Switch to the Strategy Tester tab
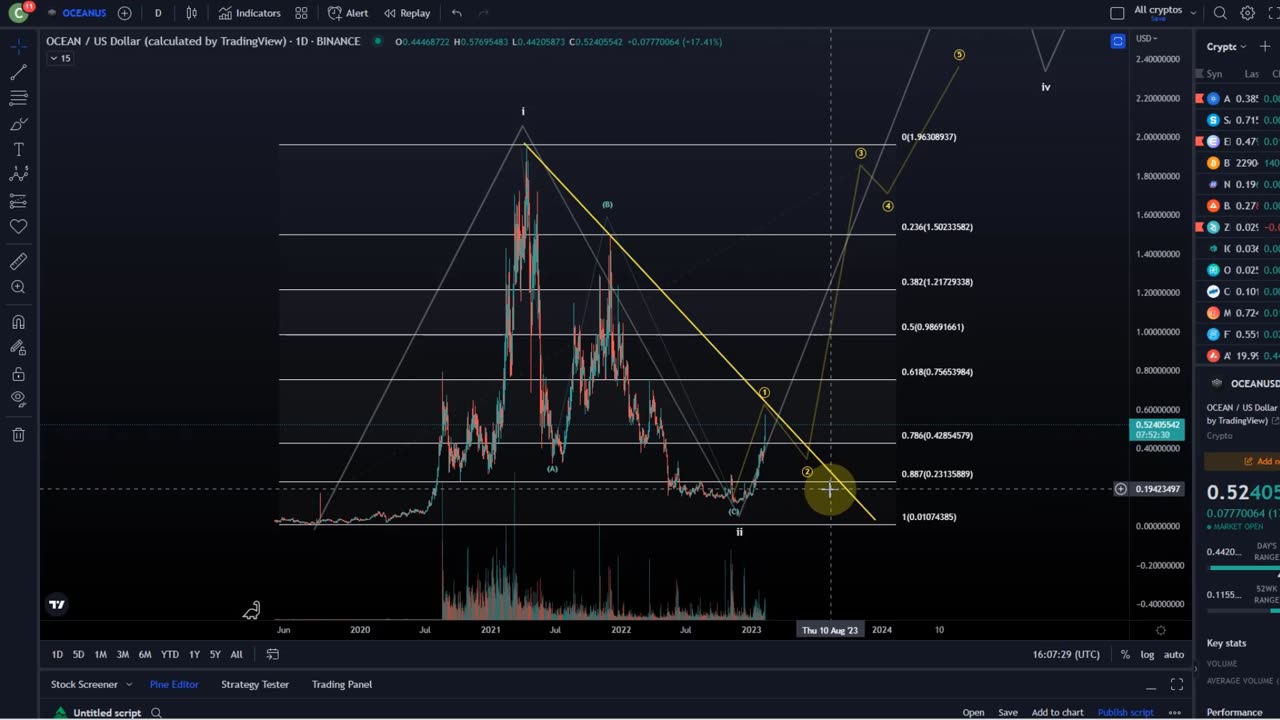This screenshot has height=720, width=1280. [255, 684]
